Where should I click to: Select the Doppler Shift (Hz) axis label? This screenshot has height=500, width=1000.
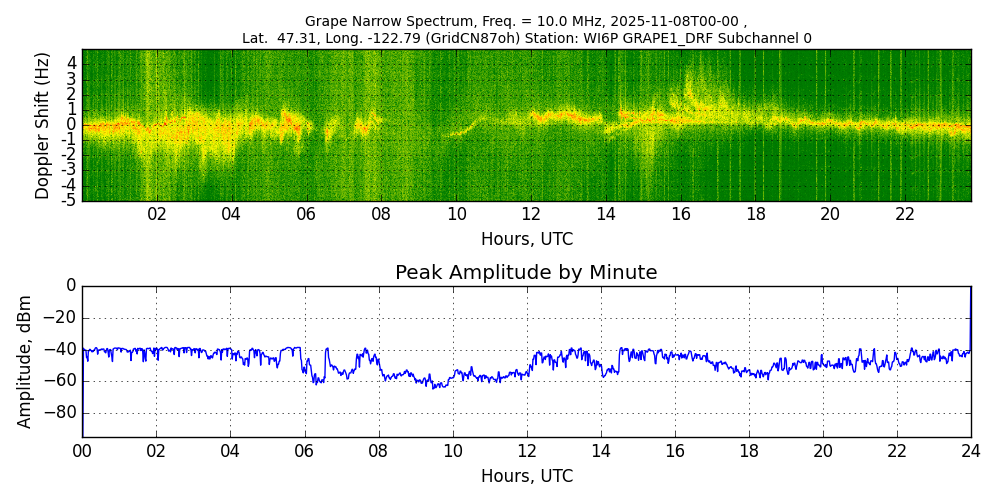(x=42, y=125)
